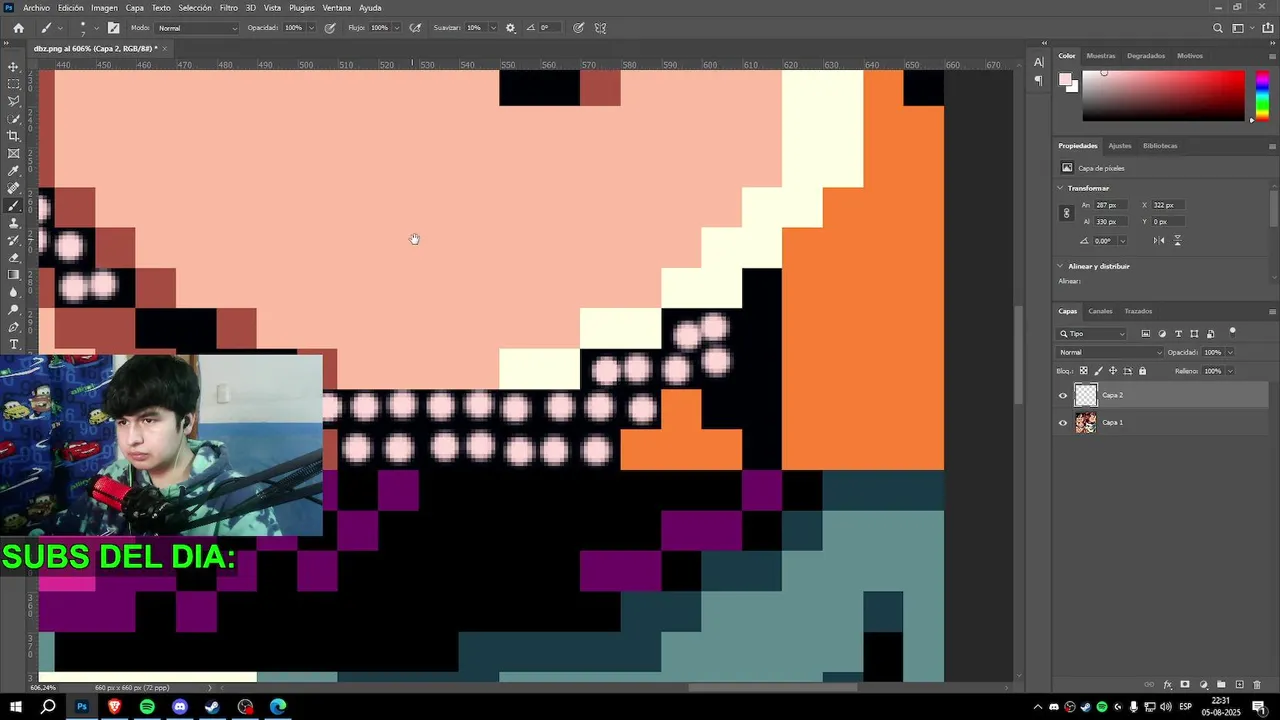Select the Lasso tool
The width and height of the screenshot is (1280, 720).
tap(13, 101)
